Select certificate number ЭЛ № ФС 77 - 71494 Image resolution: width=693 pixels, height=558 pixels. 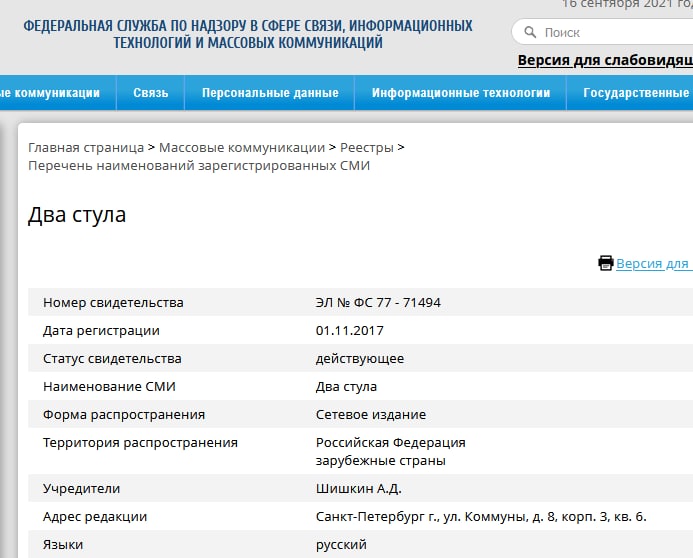(x=378, y=302)
